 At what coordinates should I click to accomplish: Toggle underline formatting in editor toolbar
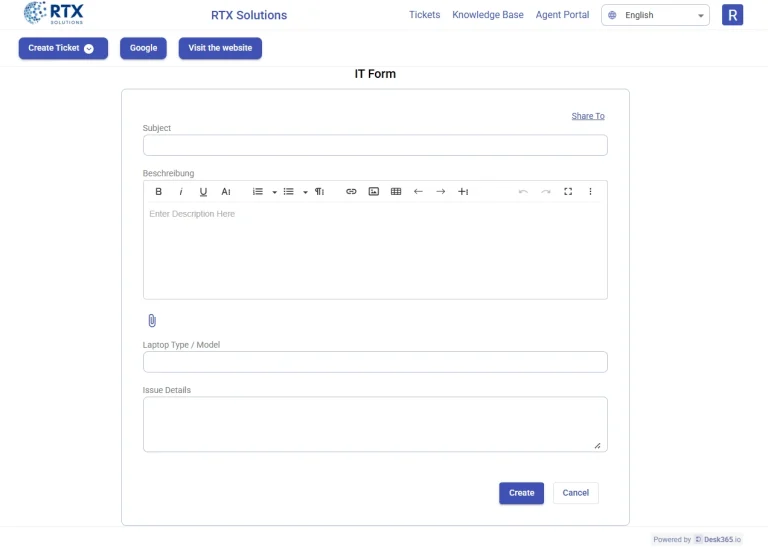(x=203, y=191)
